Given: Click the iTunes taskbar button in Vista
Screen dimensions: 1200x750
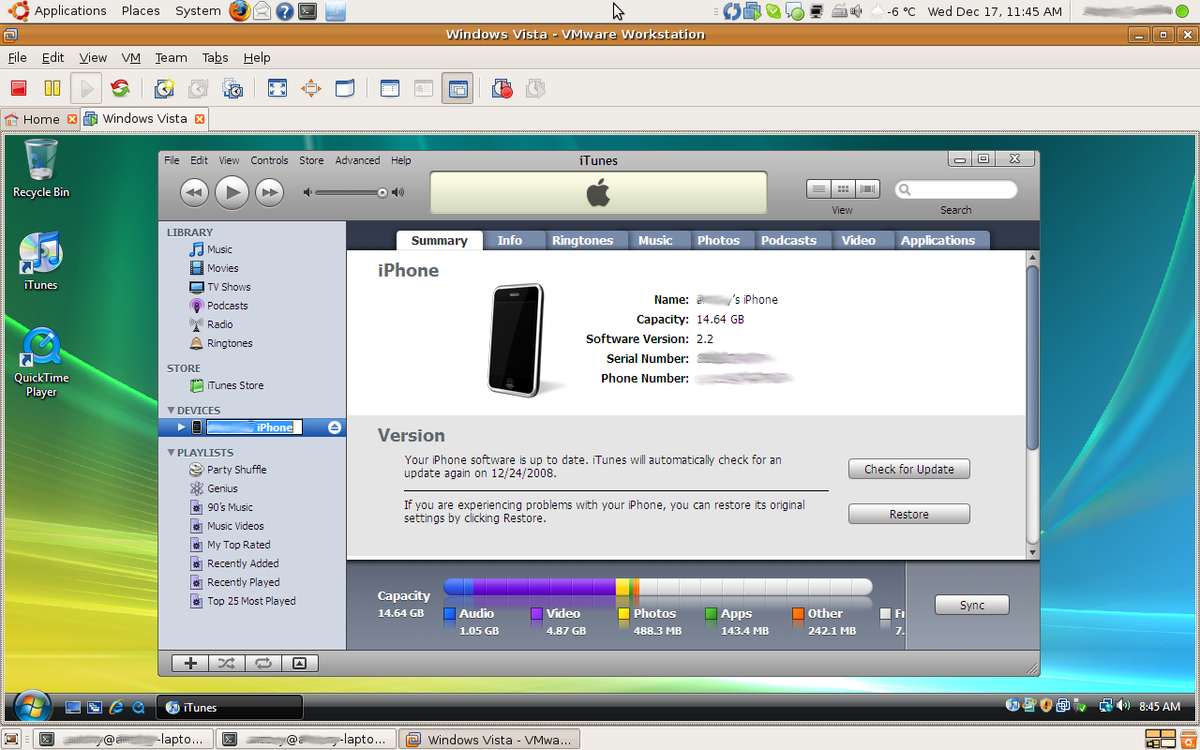Looking at the screenshot, I should click(230, 707).
